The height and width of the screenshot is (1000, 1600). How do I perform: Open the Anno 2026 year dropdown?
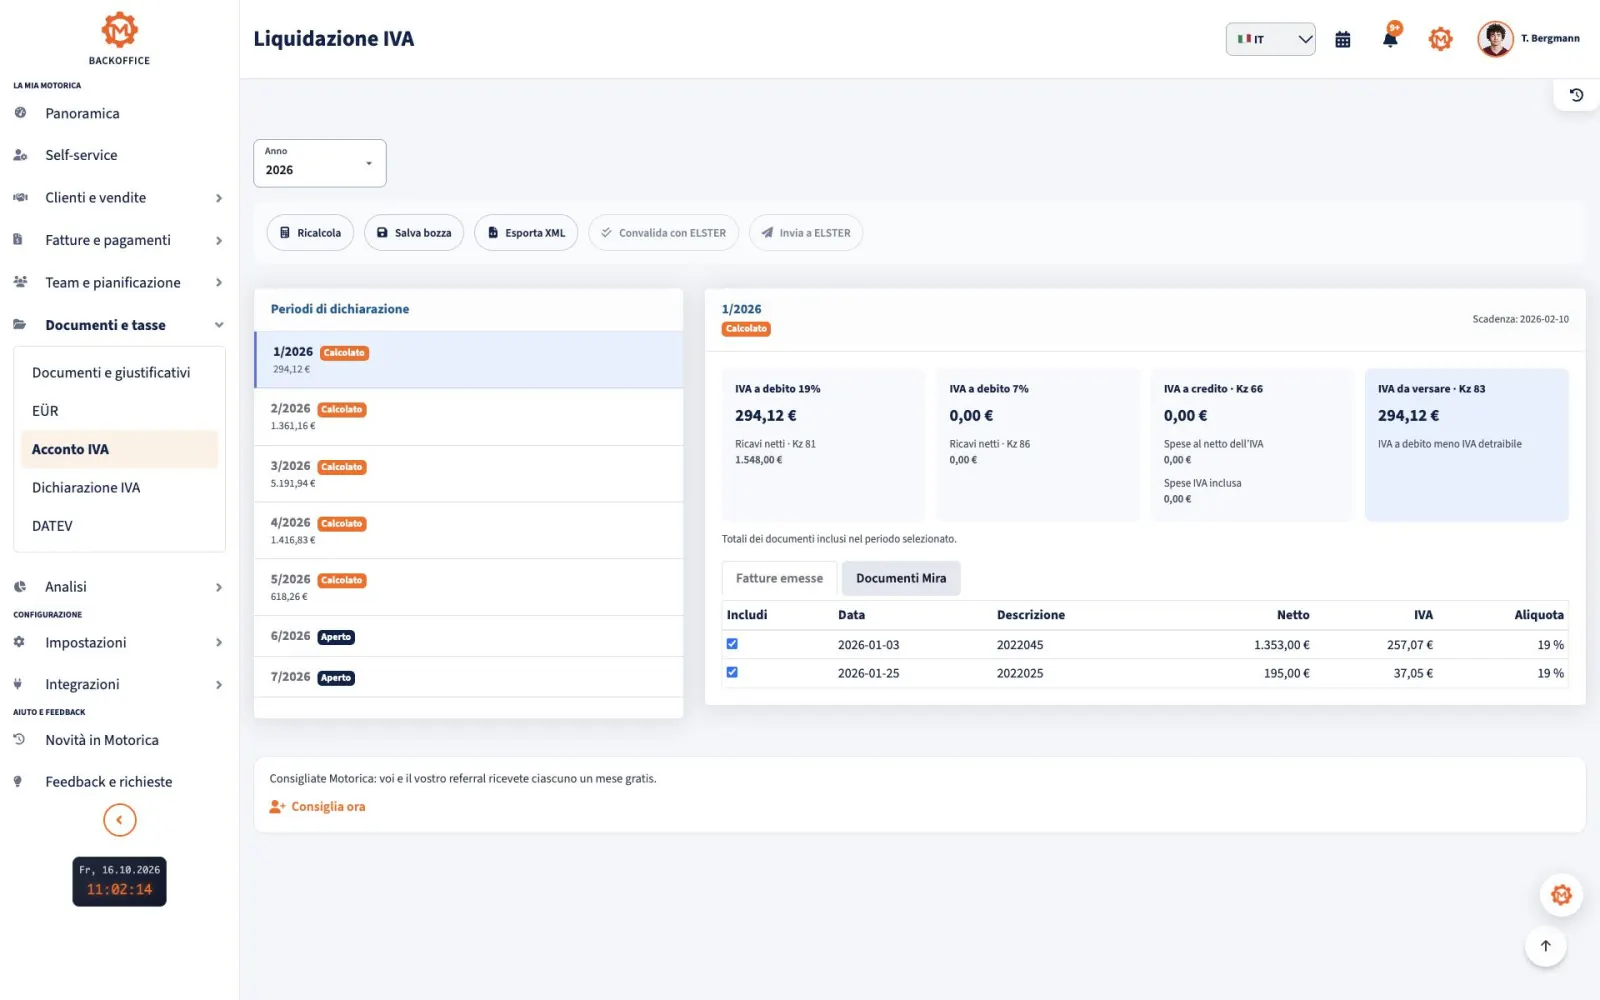pyautogui.click(x=320, y=163)
